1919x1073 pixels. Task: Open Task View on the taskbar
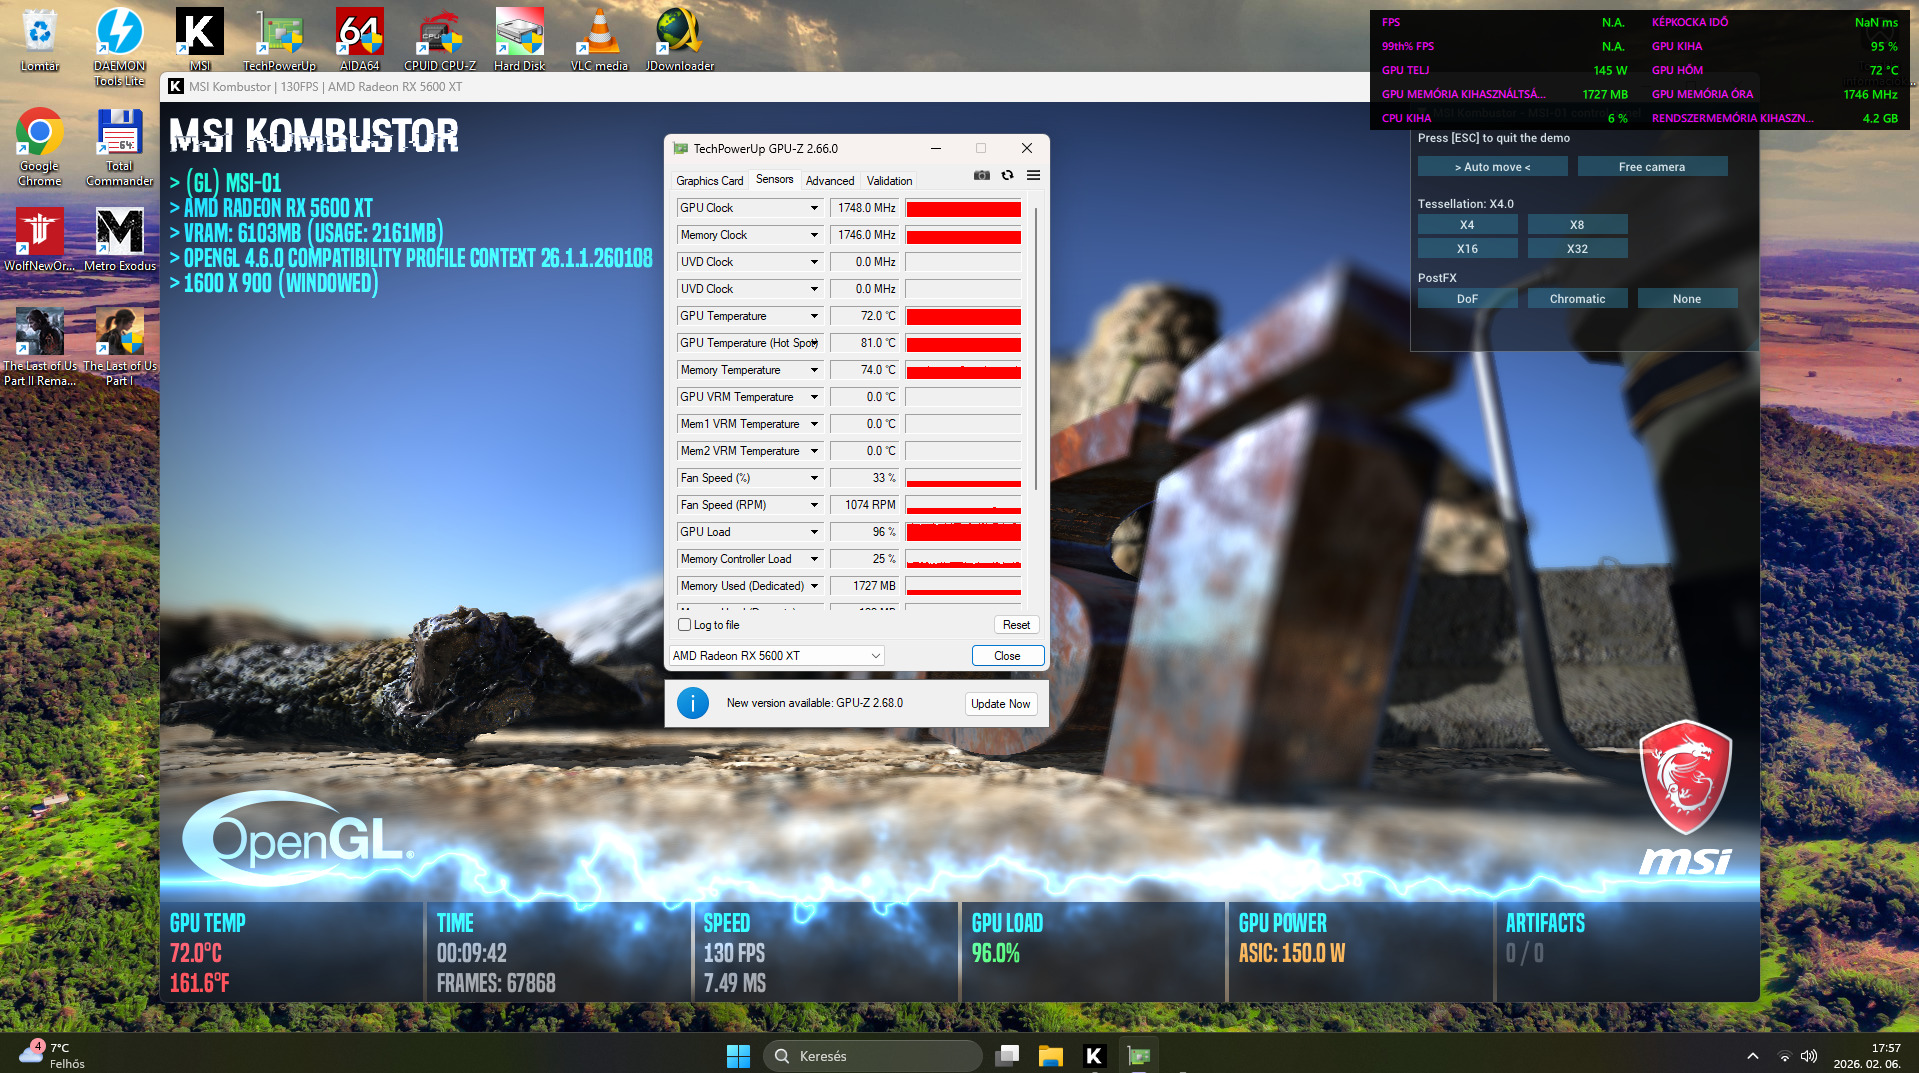tap(1007, 1056)
